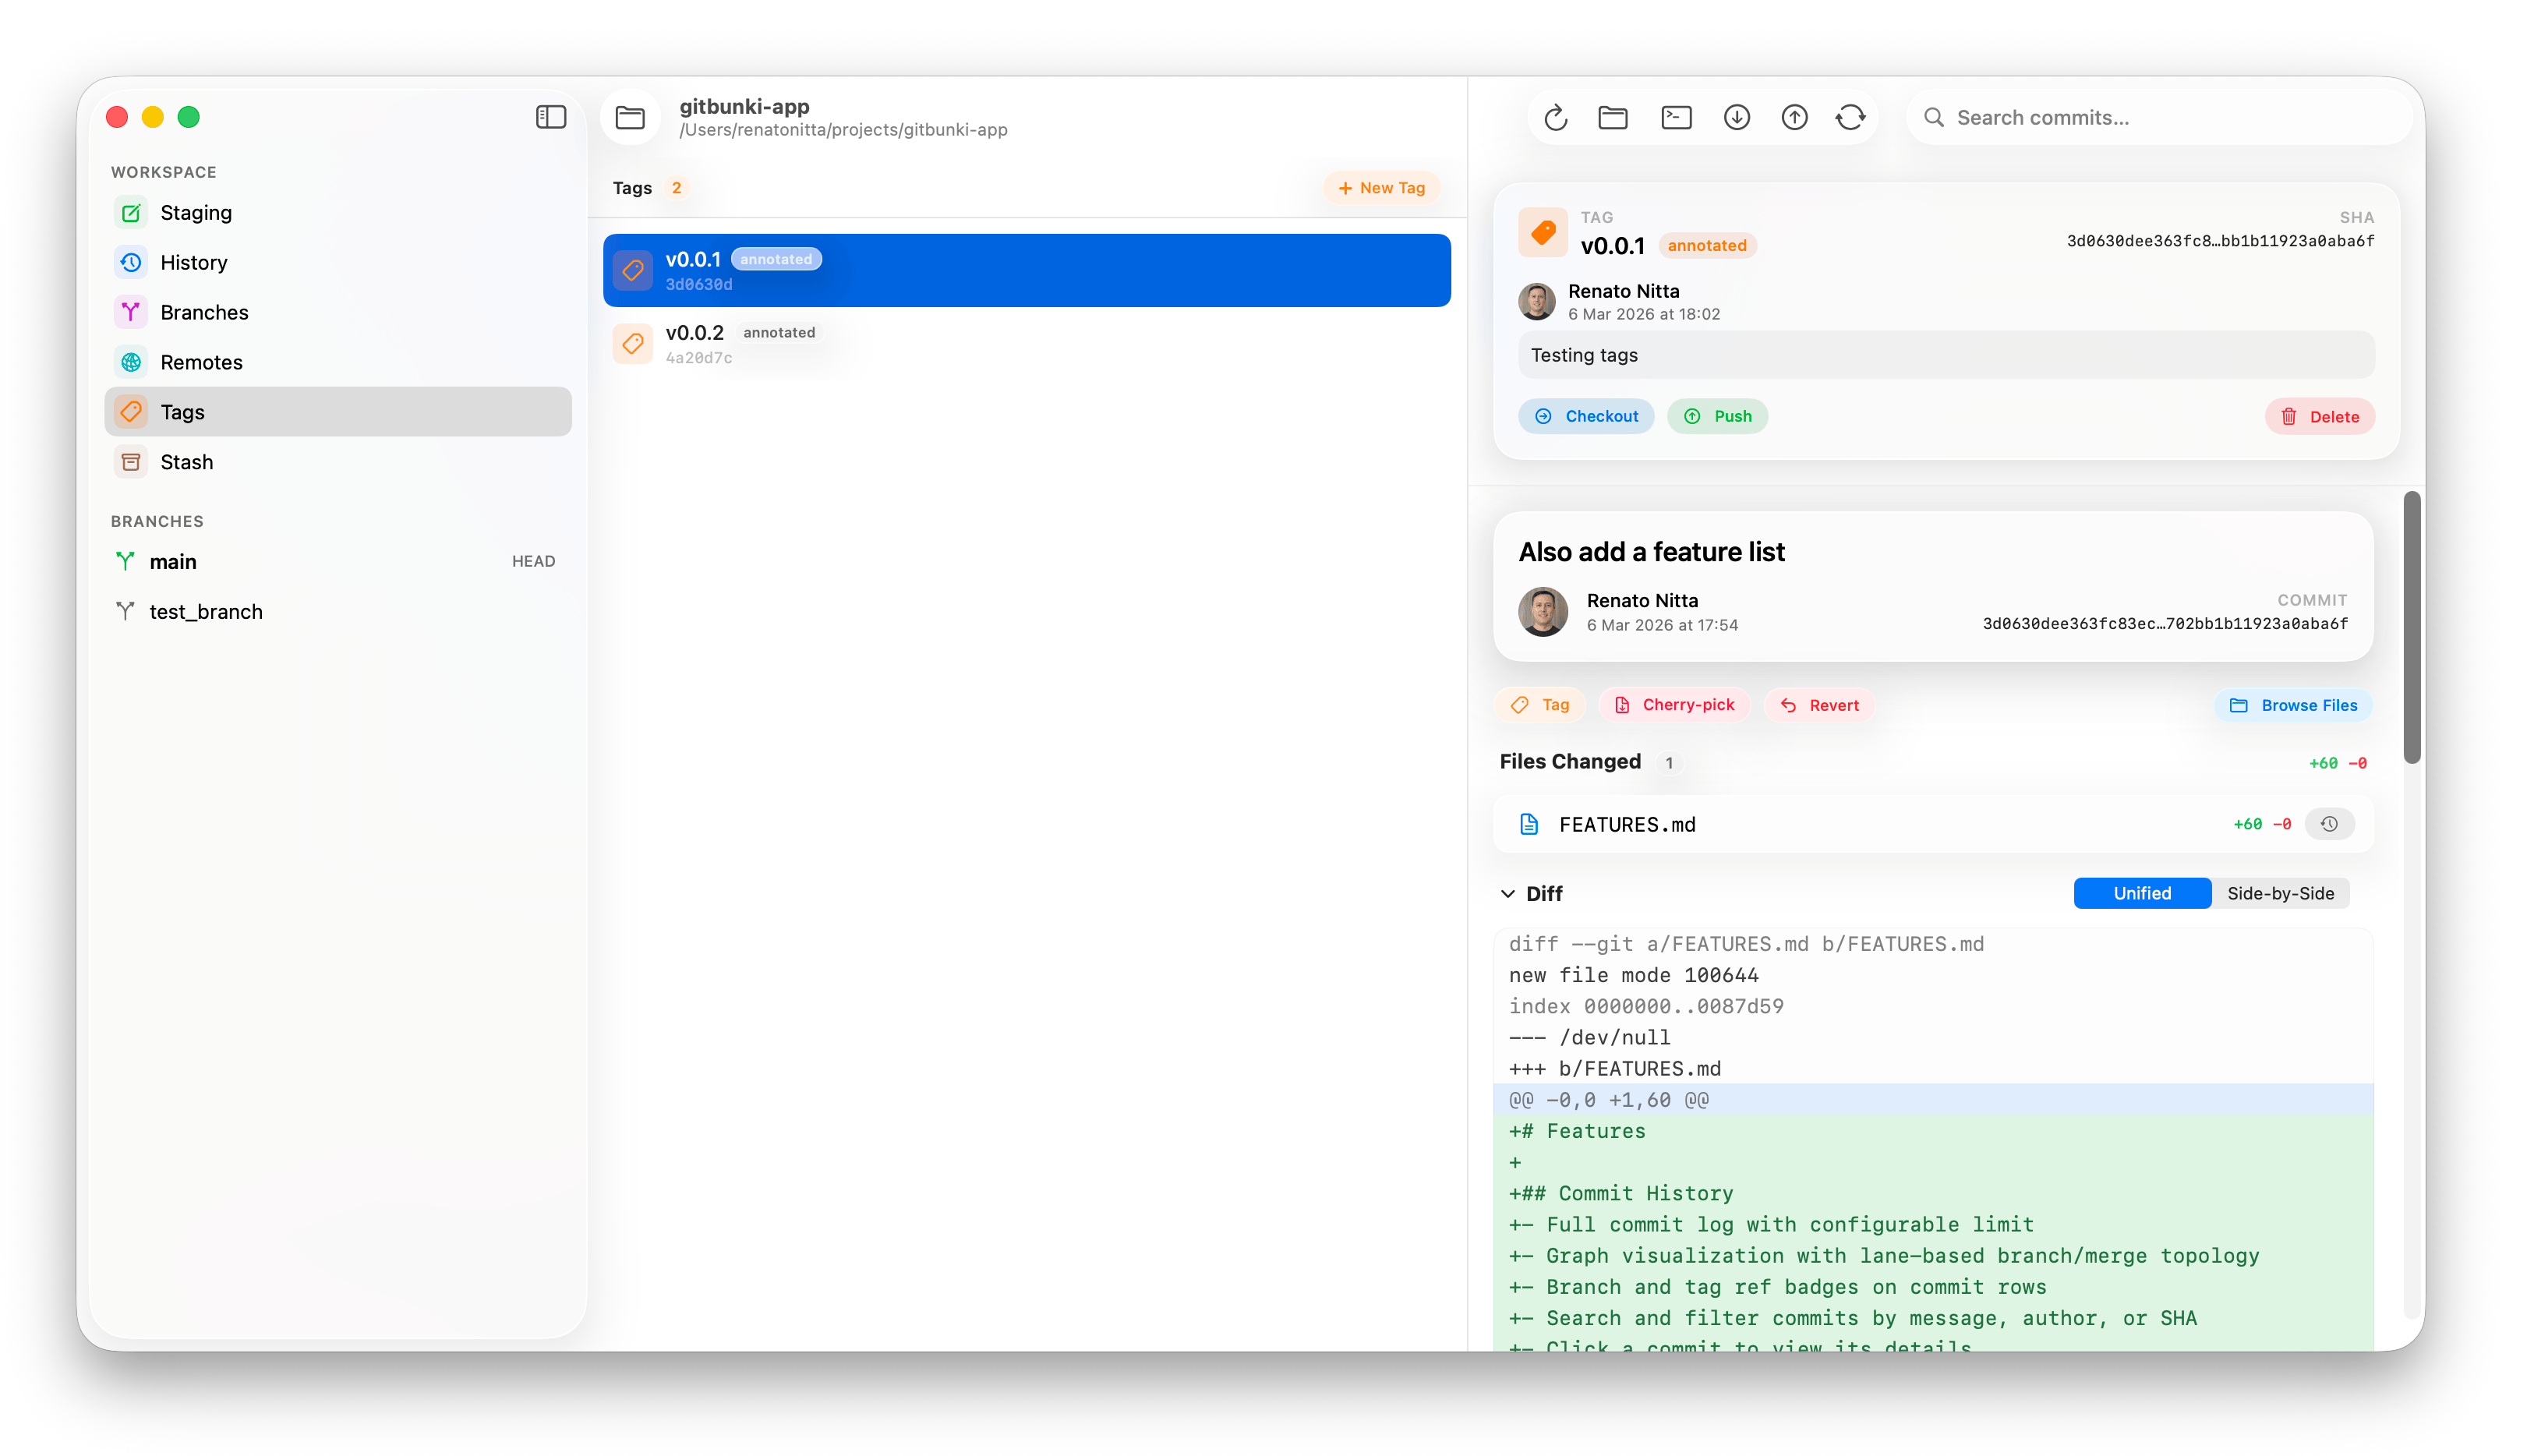Click the 'new file mode 100644' diff line
Viewport: 2527px width, 1456px height.
pyautogui.click(x=1633, y=976)
